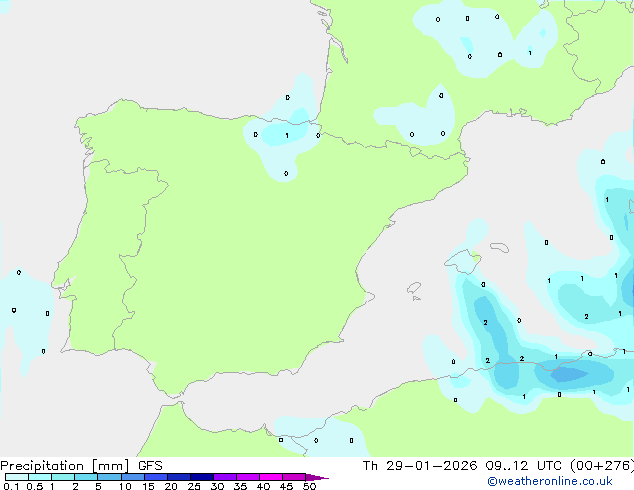Click the Mallorca island outline

tap(463, 262)
